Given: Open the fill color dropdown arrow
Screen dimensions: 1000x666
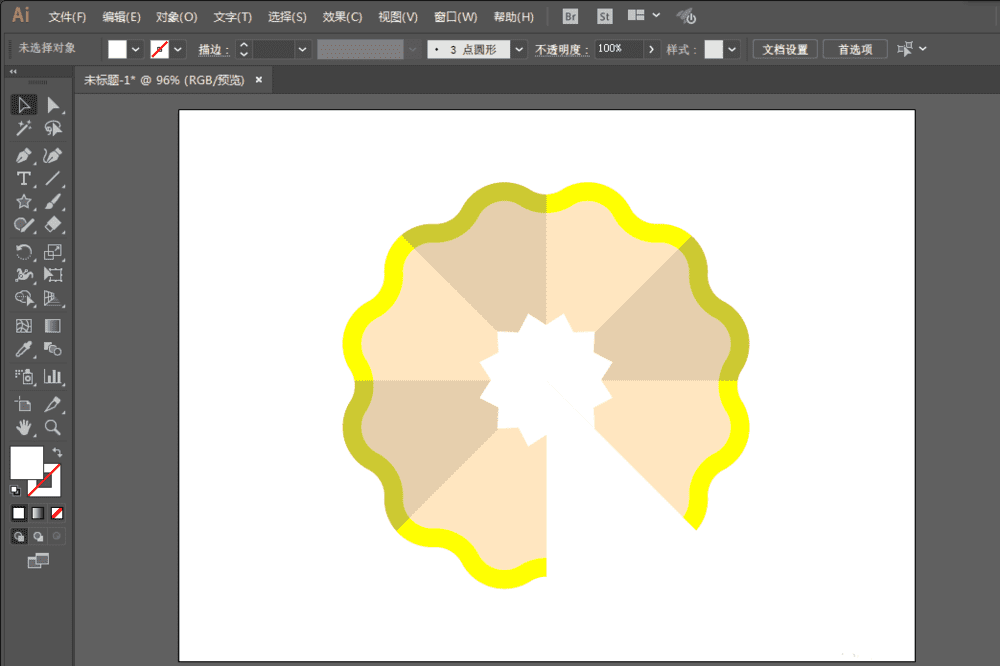Looking at the screenshot, I should pyautogui.click(x=136, y=49).
